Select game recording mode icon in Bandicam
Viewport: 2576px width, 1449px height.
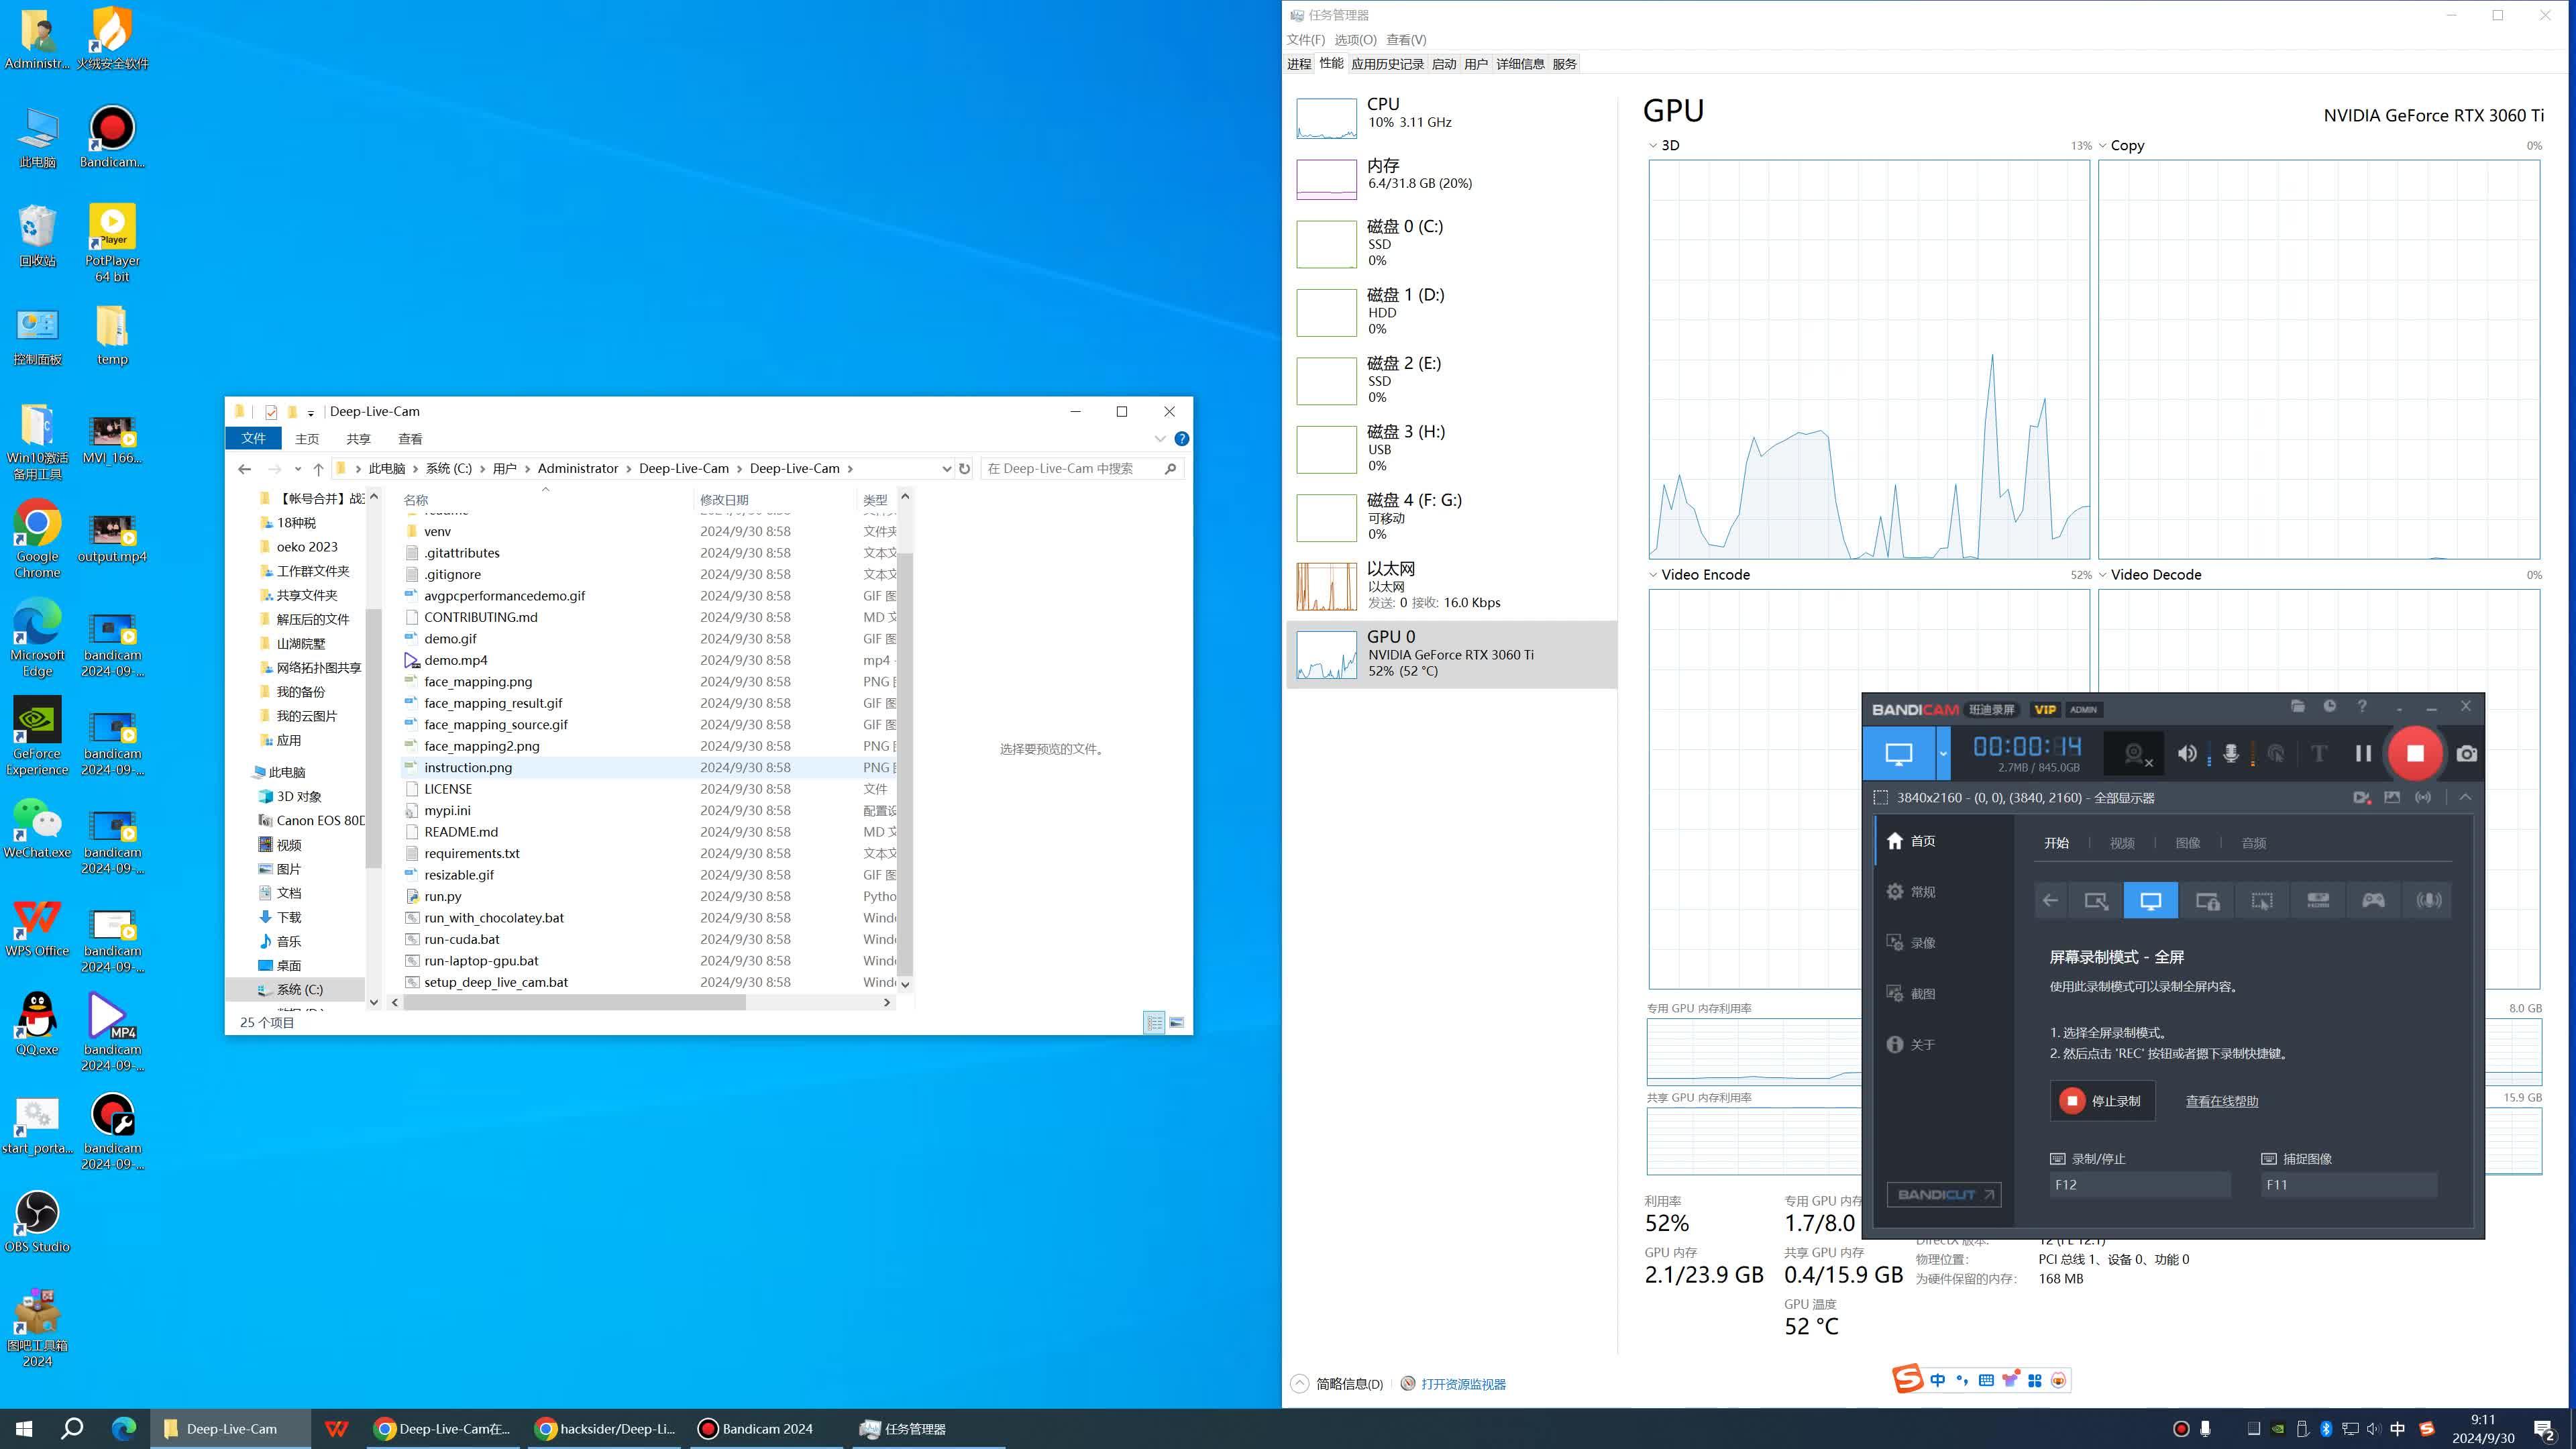click(x=2373, y=900)
